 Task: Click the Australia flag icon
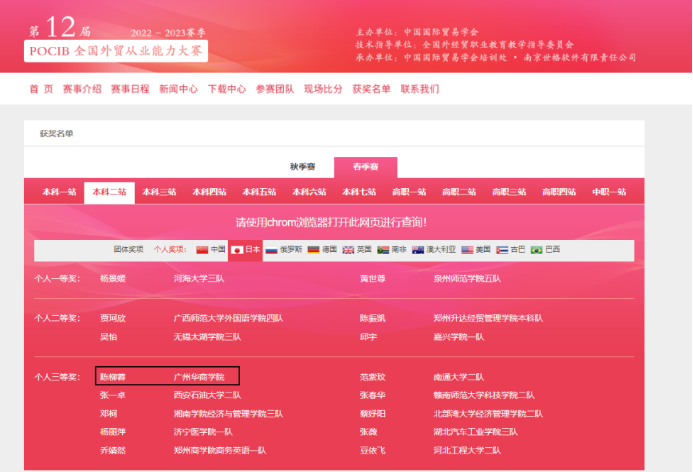(417, 249)
